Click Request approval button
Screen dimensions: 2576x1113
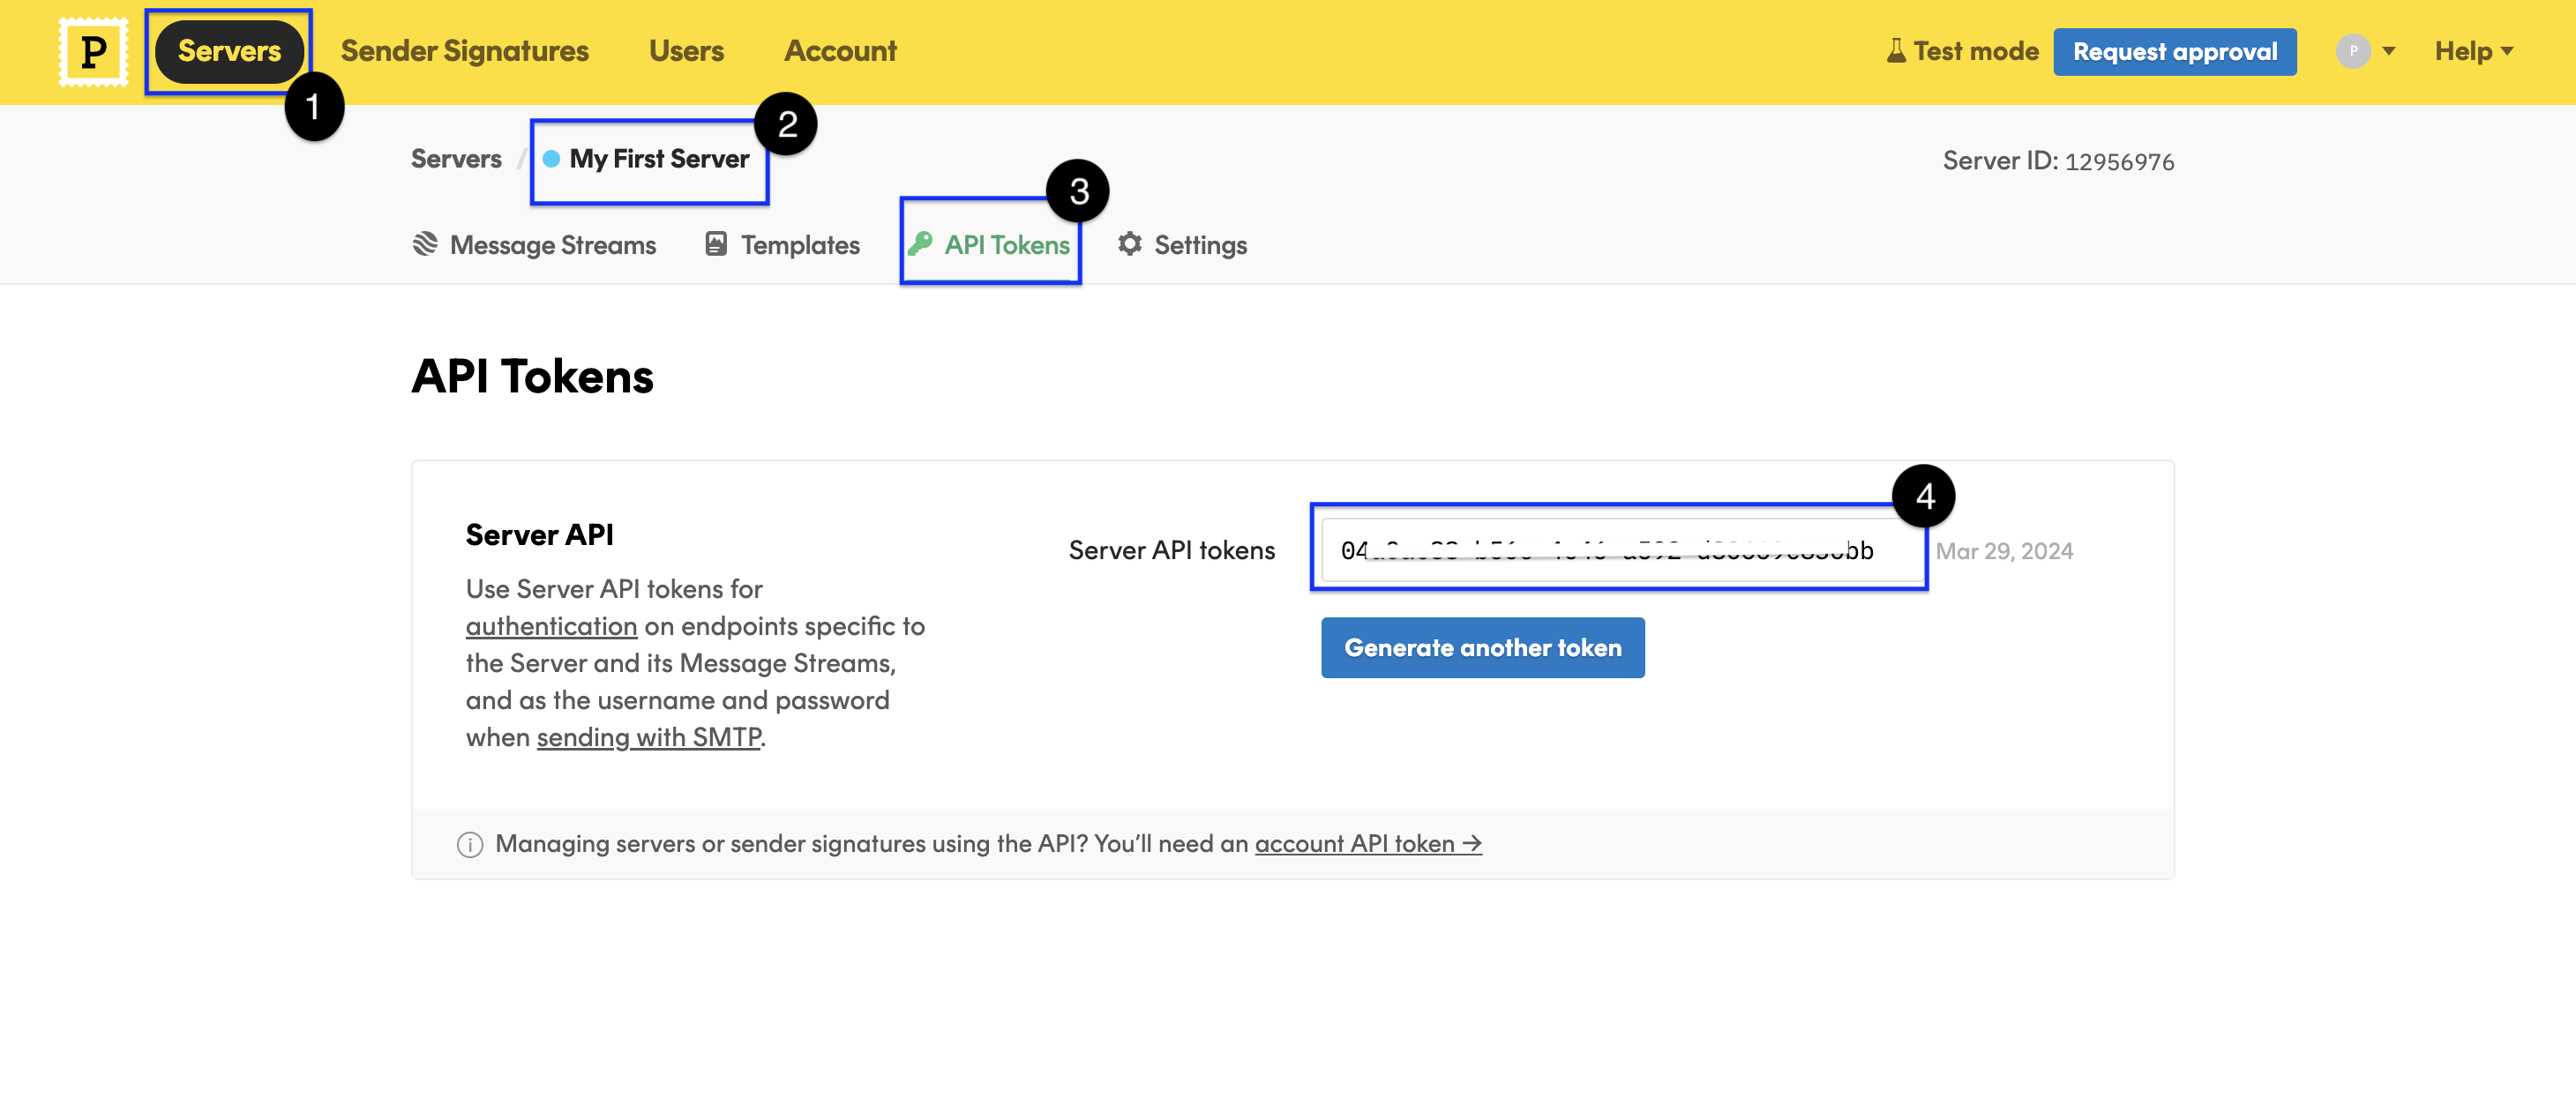click(x=2174, y=51)
